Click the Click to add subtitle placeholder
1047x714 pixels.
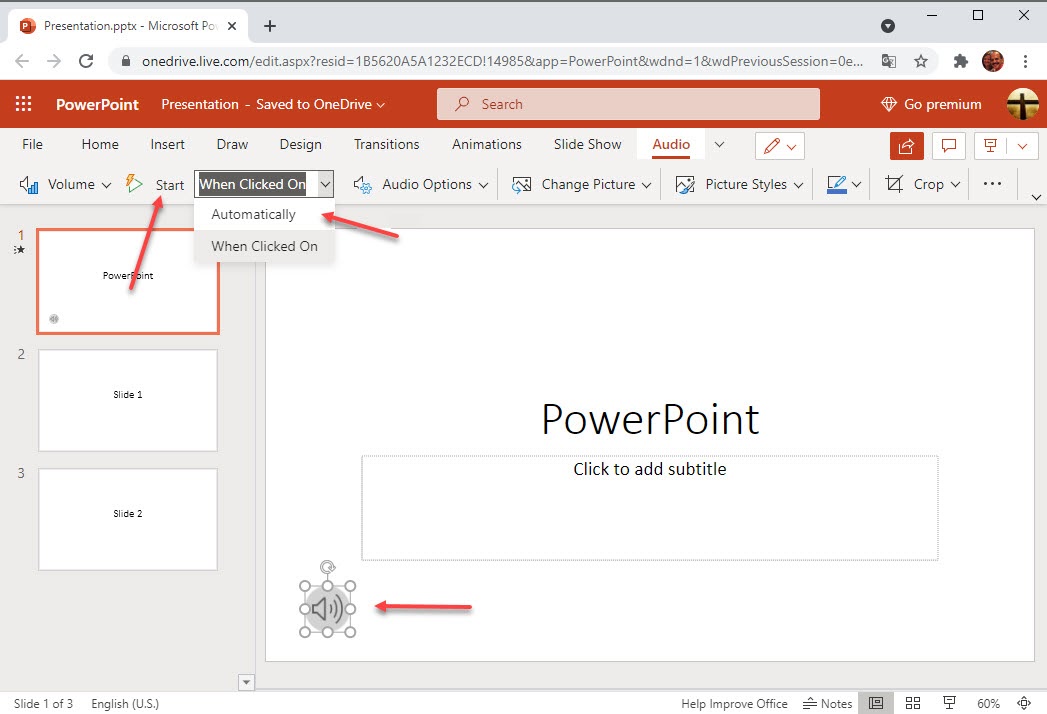[650, 508]
